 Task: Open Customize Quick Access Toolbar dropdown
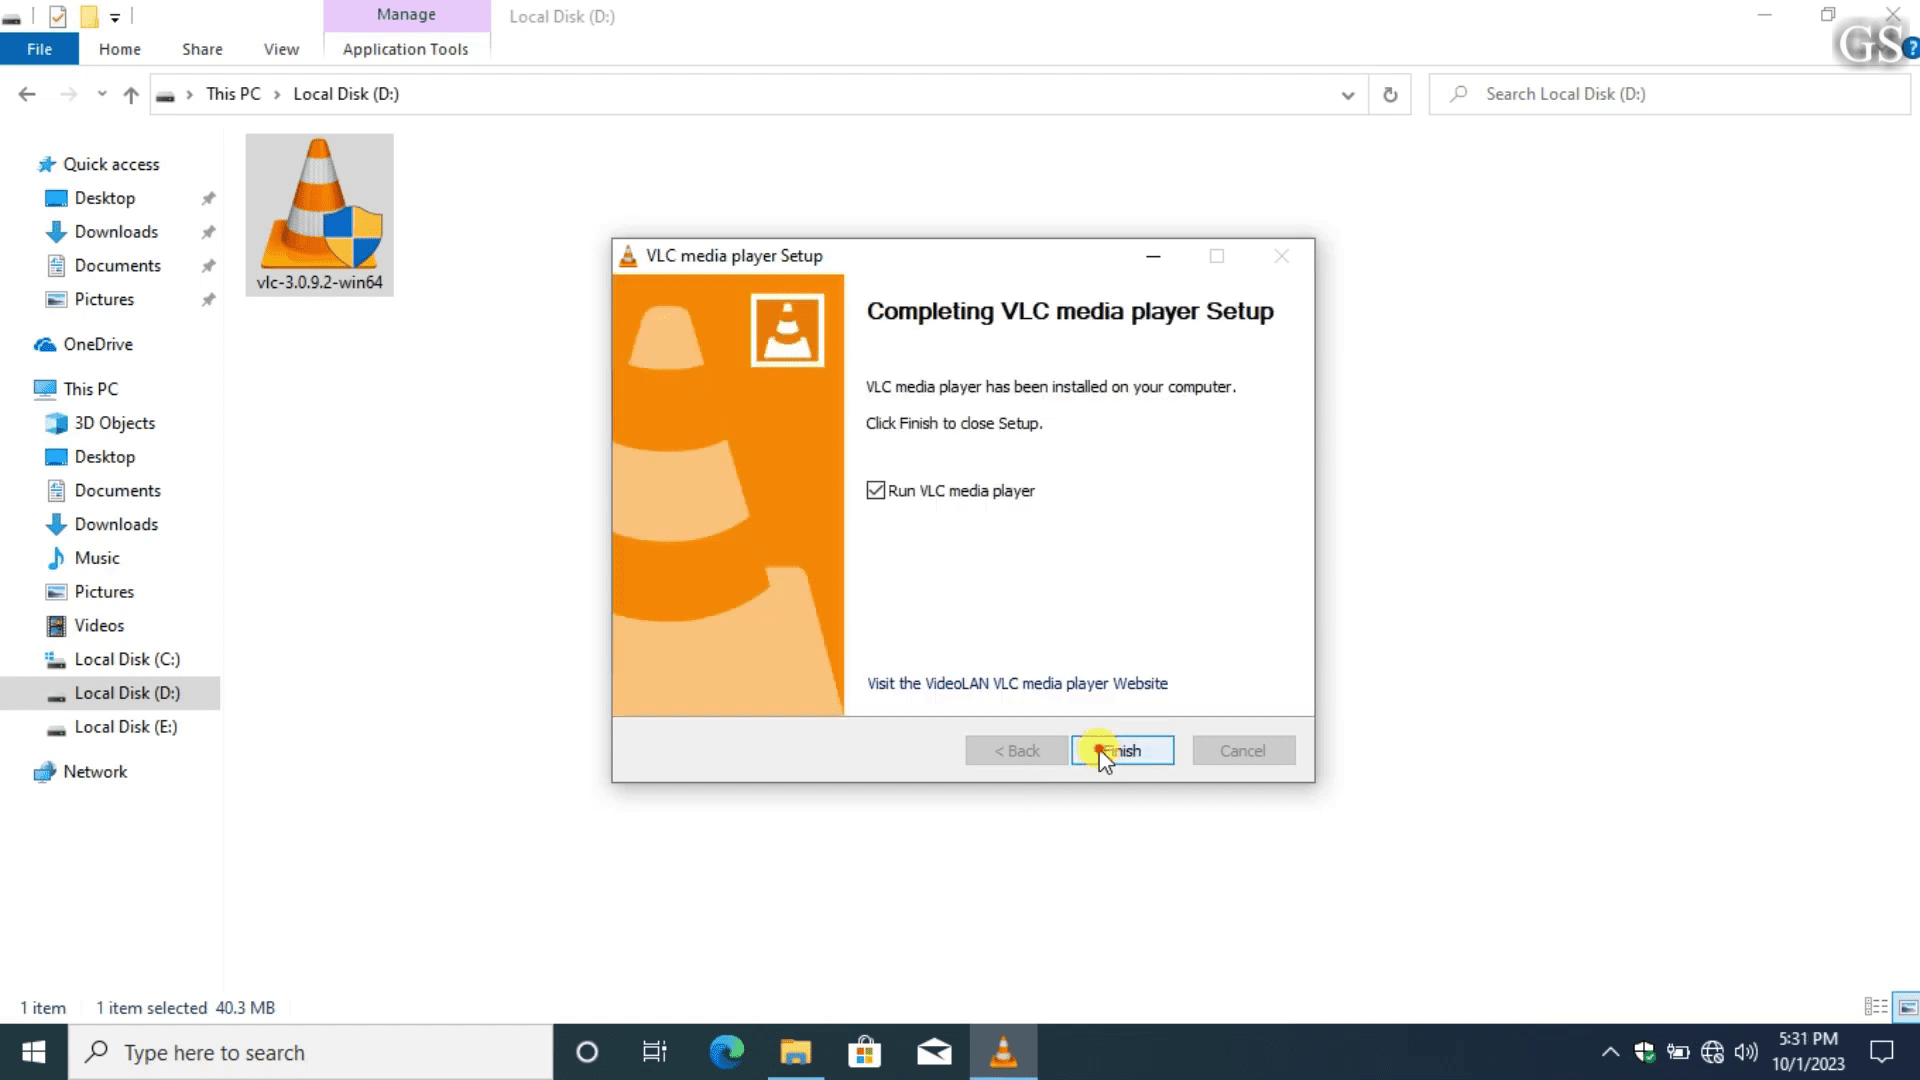pos(115,17)
